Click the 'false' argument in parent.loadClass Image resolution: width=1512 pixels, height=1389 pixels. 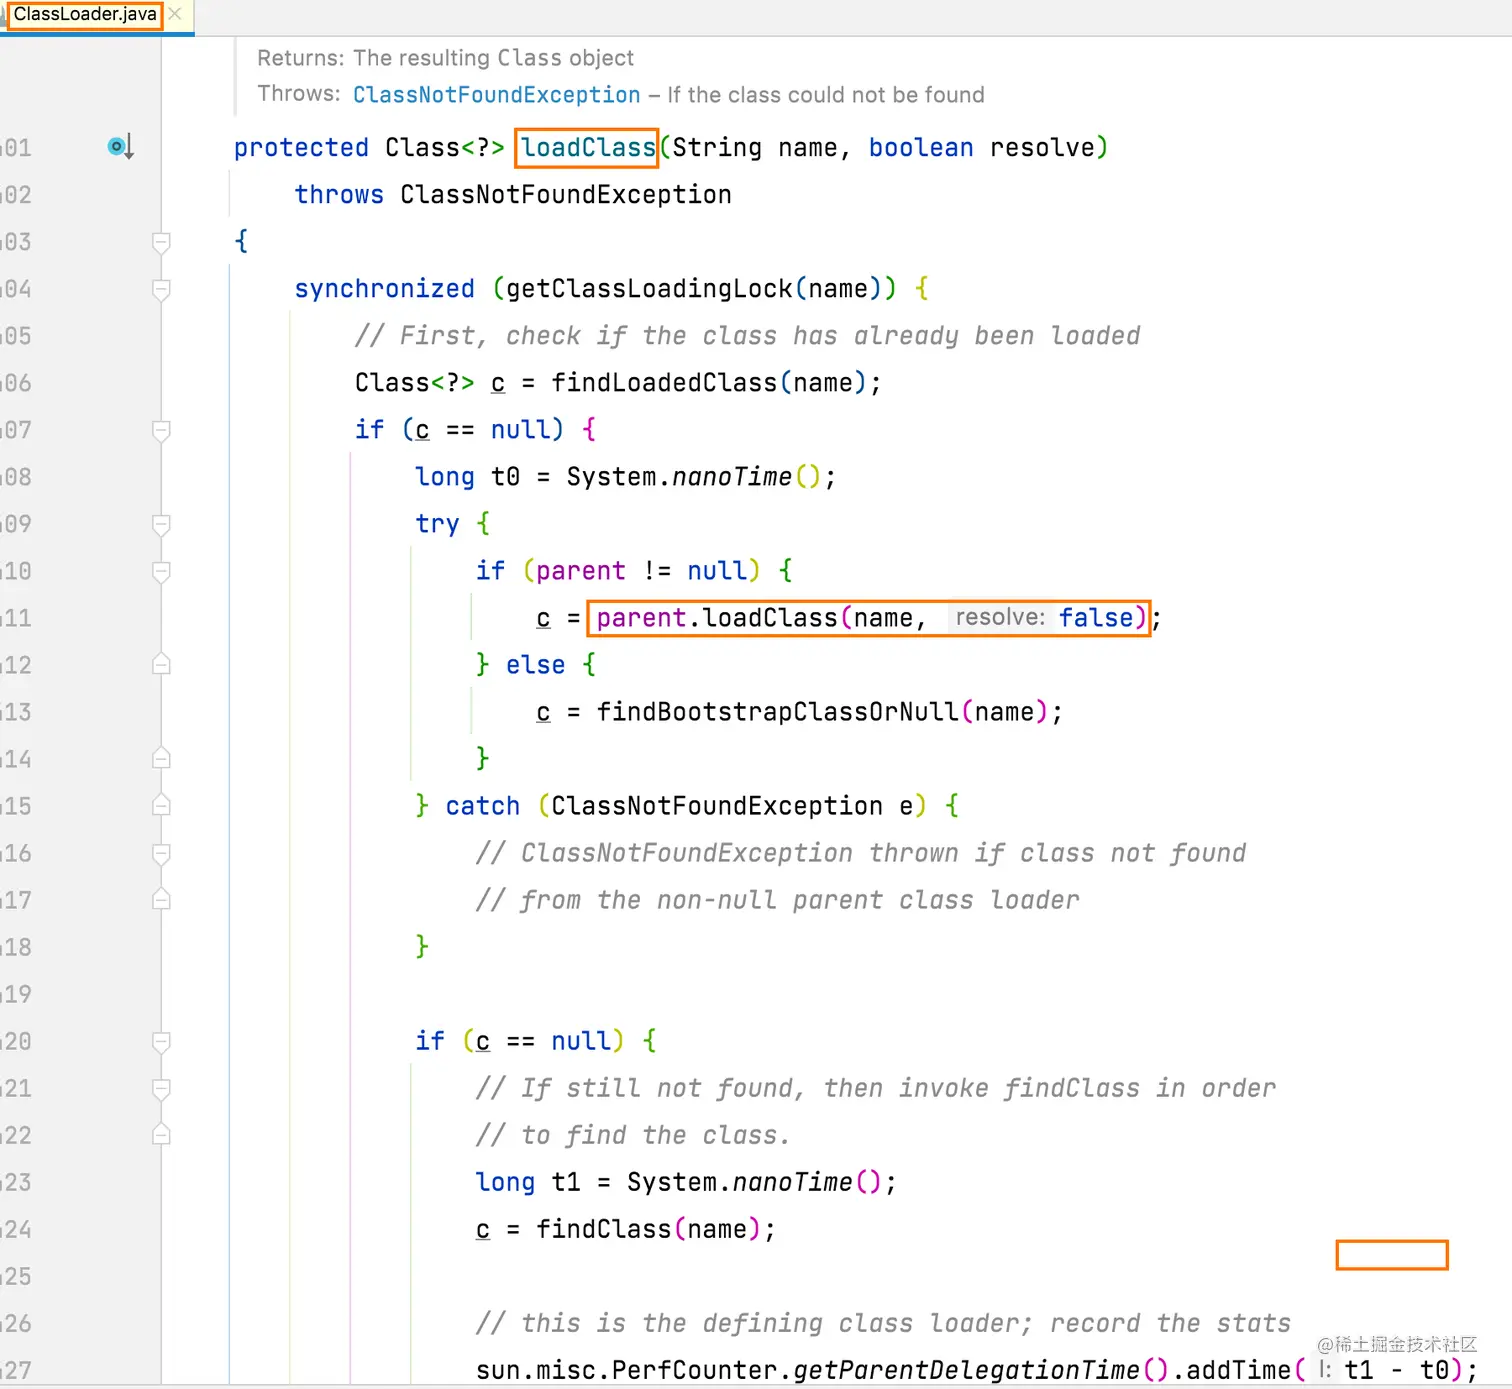[x=1096, y=618]
